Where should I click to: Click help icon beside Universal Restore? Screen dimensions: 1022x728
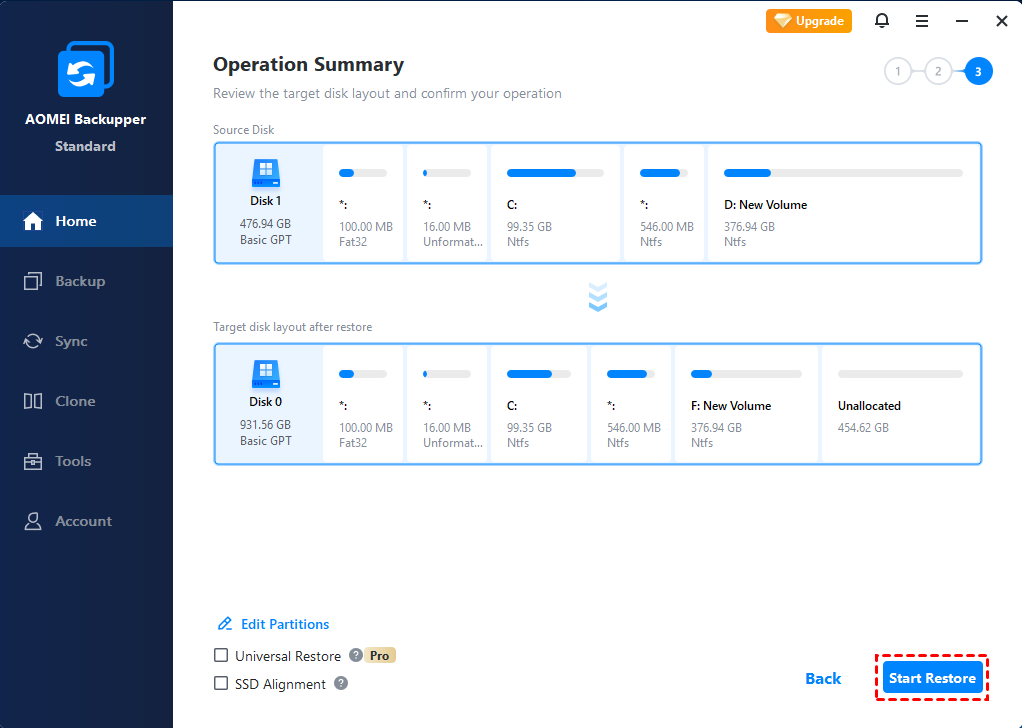[355, 656]
